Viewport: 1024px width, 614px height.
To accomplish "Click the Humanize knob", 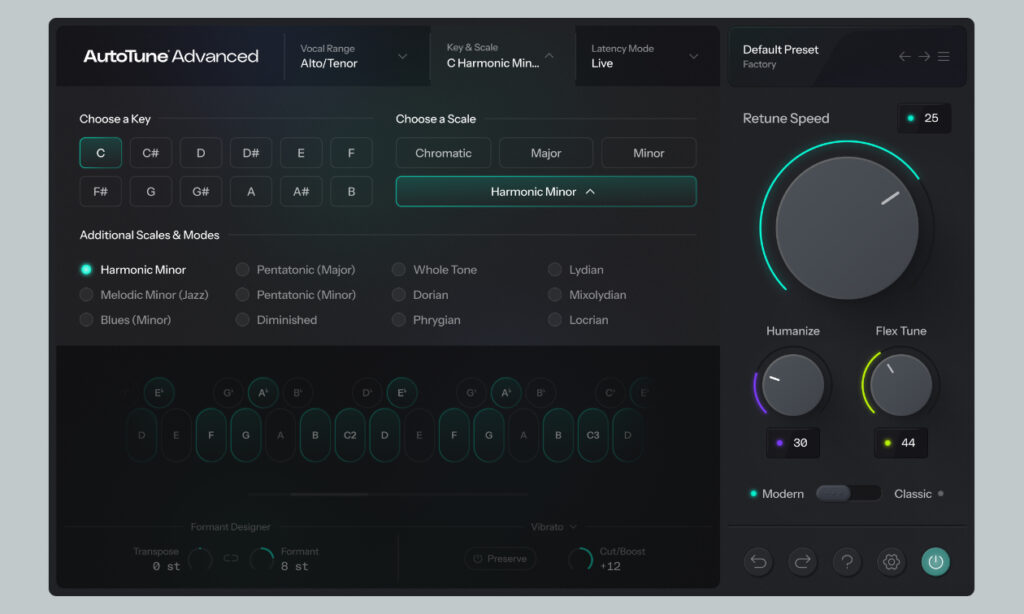I will [x=793, y=385].
